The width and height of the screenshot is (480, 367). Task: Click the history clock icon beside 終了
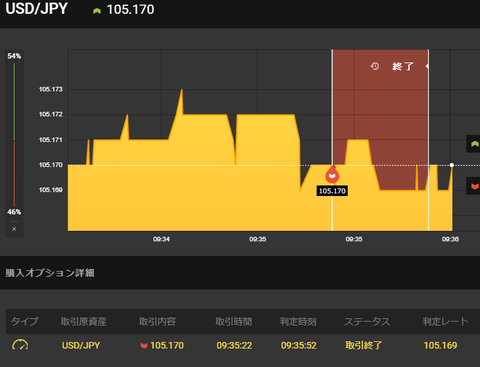[x=375, y=66]
